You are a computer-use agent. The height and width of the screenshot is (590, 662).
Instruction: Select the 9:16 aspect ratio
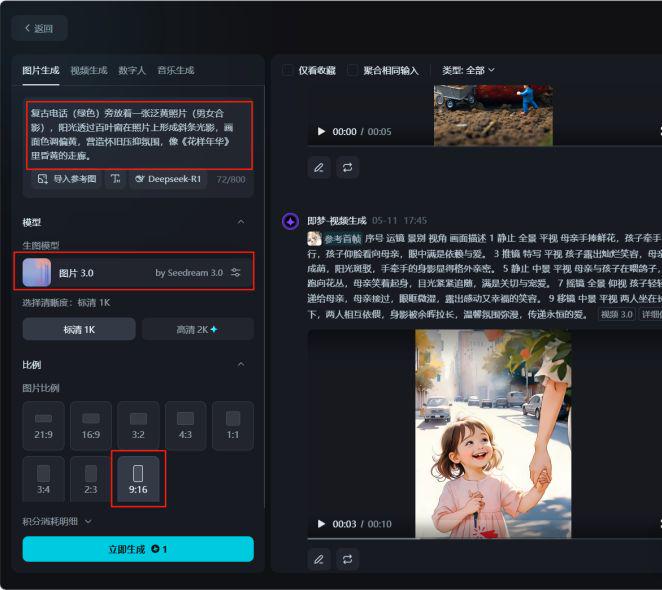138,479
